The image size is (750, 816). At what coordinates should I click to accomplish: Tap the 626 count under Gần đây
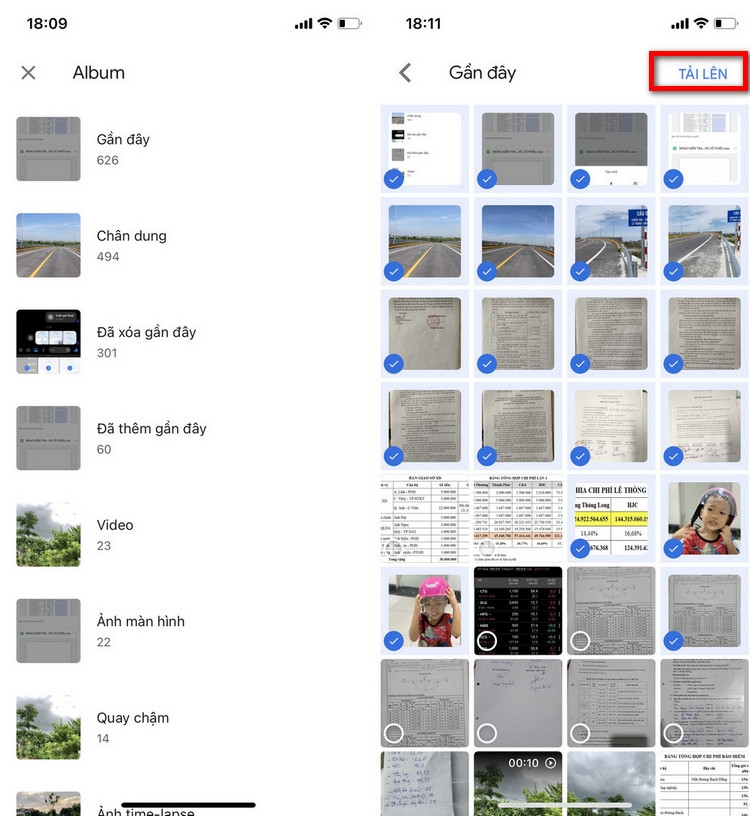(108, 160)
